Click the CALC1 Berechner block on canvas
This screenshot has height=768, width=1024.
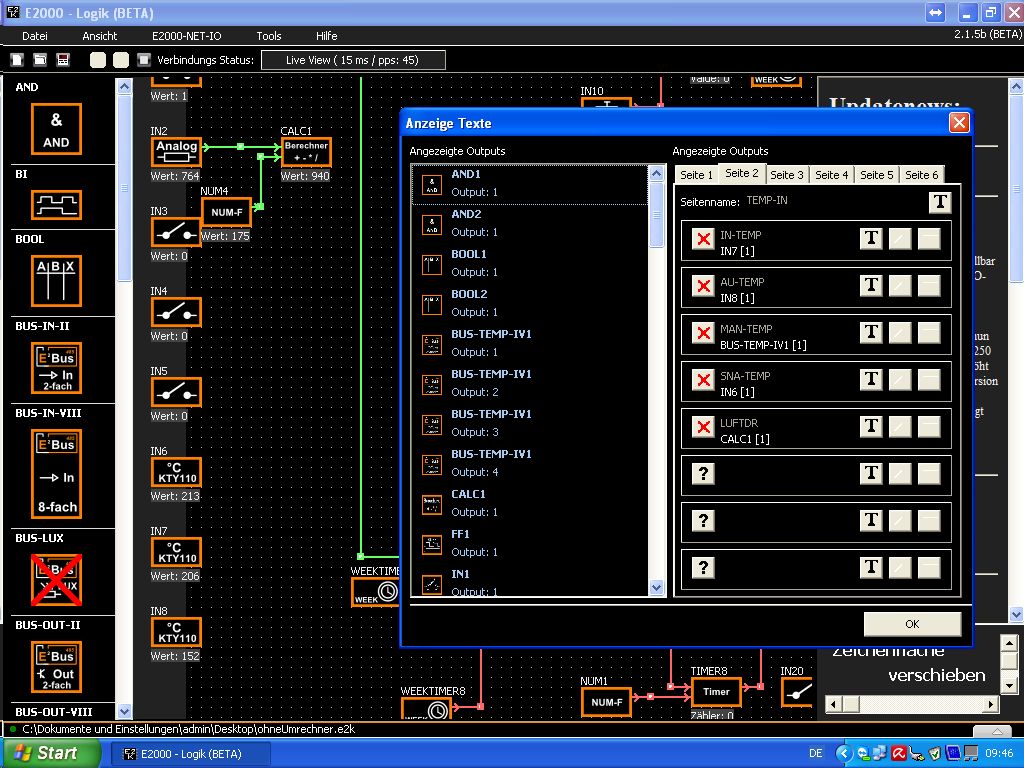pyautogui.click(x=305, y=151)
